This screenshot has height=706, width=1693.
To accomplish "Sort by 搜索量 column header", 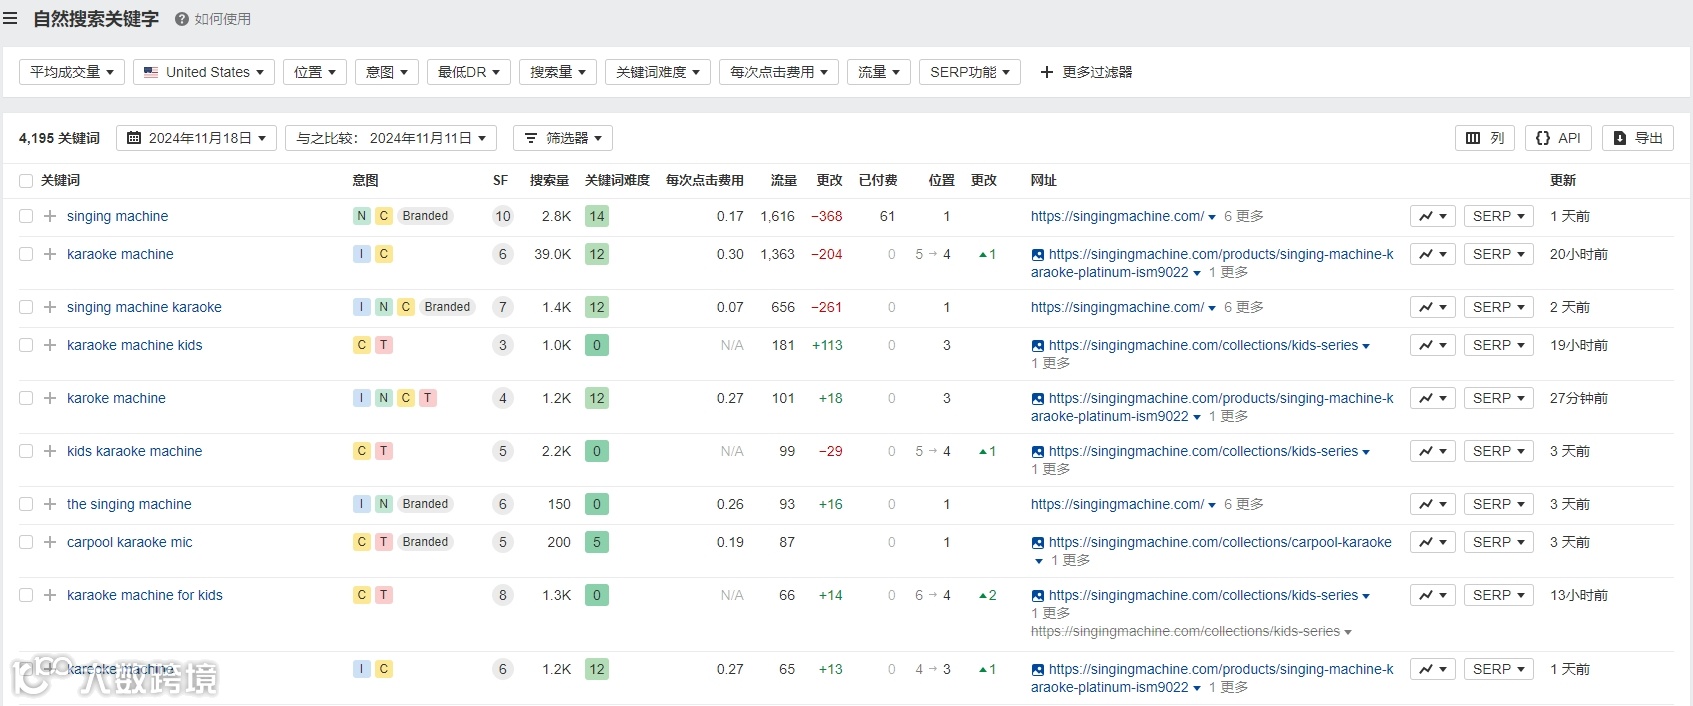I will coord(549,181).
